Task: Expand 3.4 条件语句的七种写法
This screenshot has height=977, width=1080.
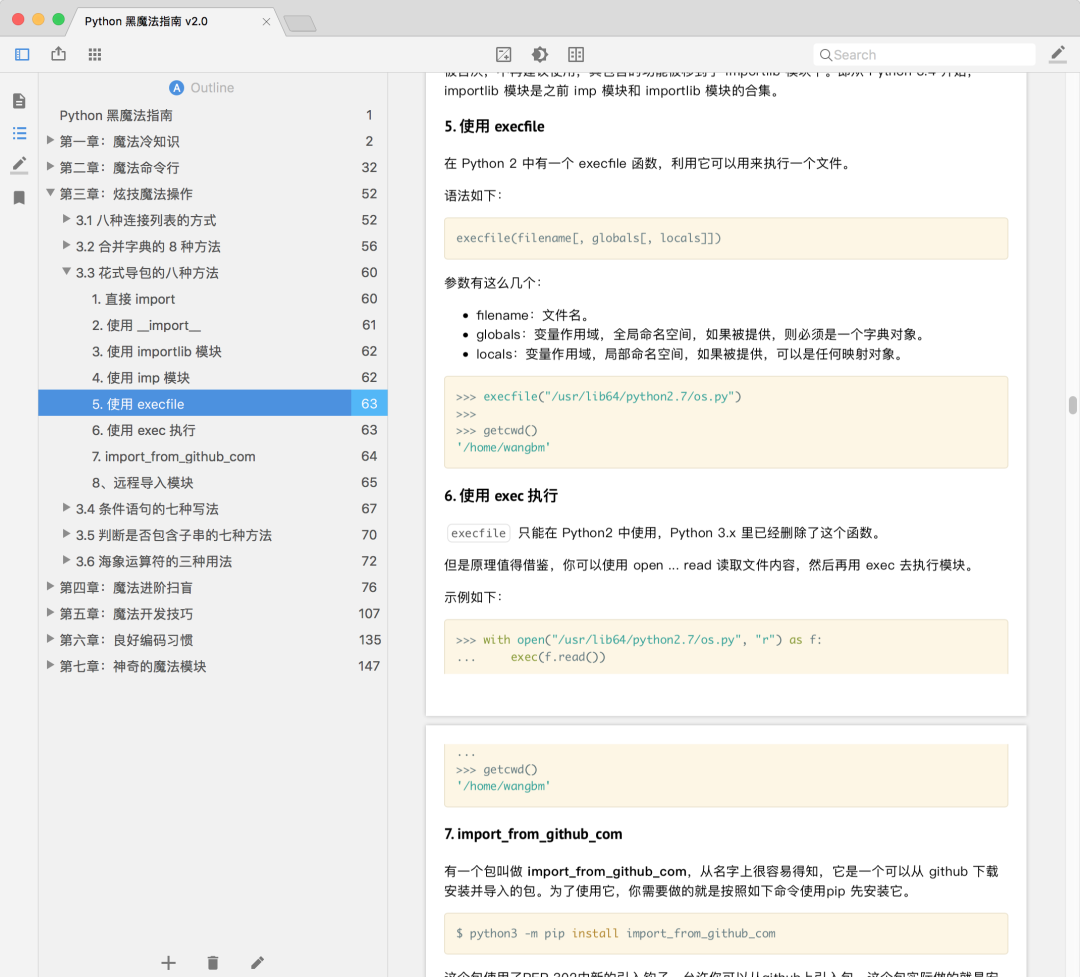Action: click(67, 508)
